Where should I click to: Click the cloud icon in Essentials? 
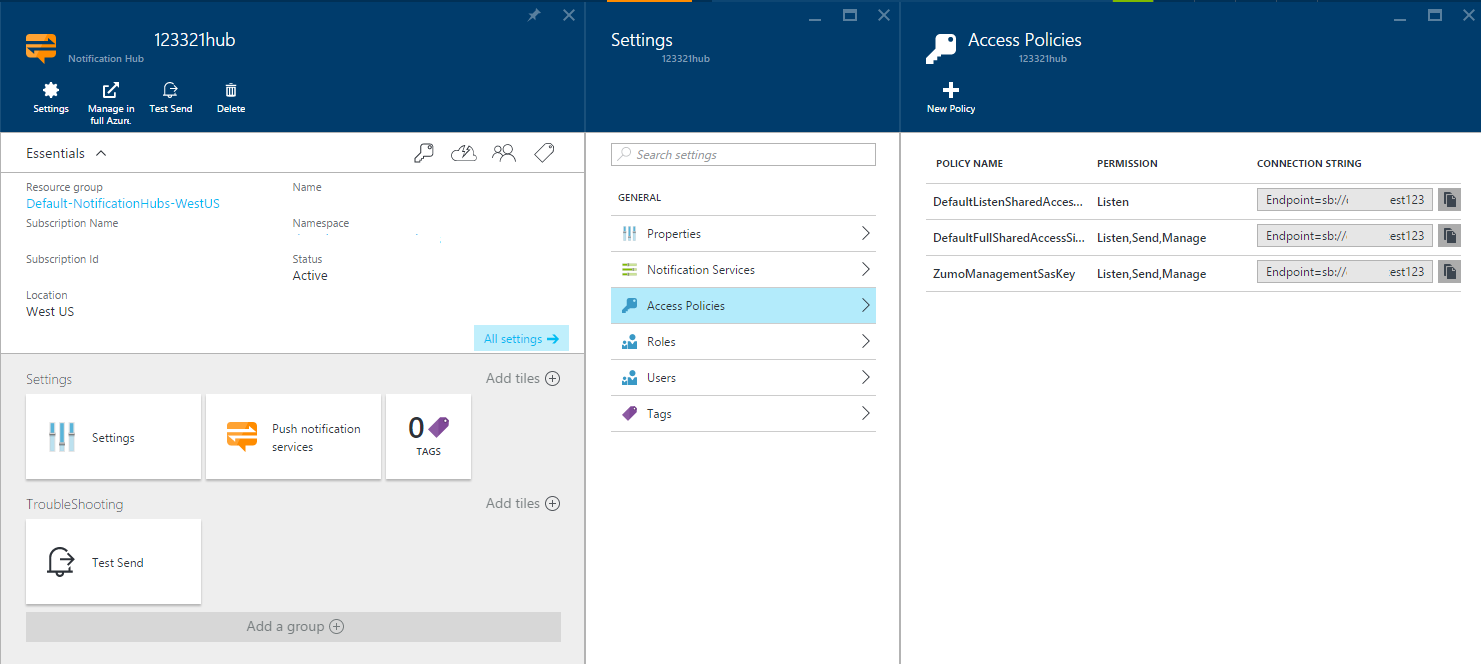point(463,152)
